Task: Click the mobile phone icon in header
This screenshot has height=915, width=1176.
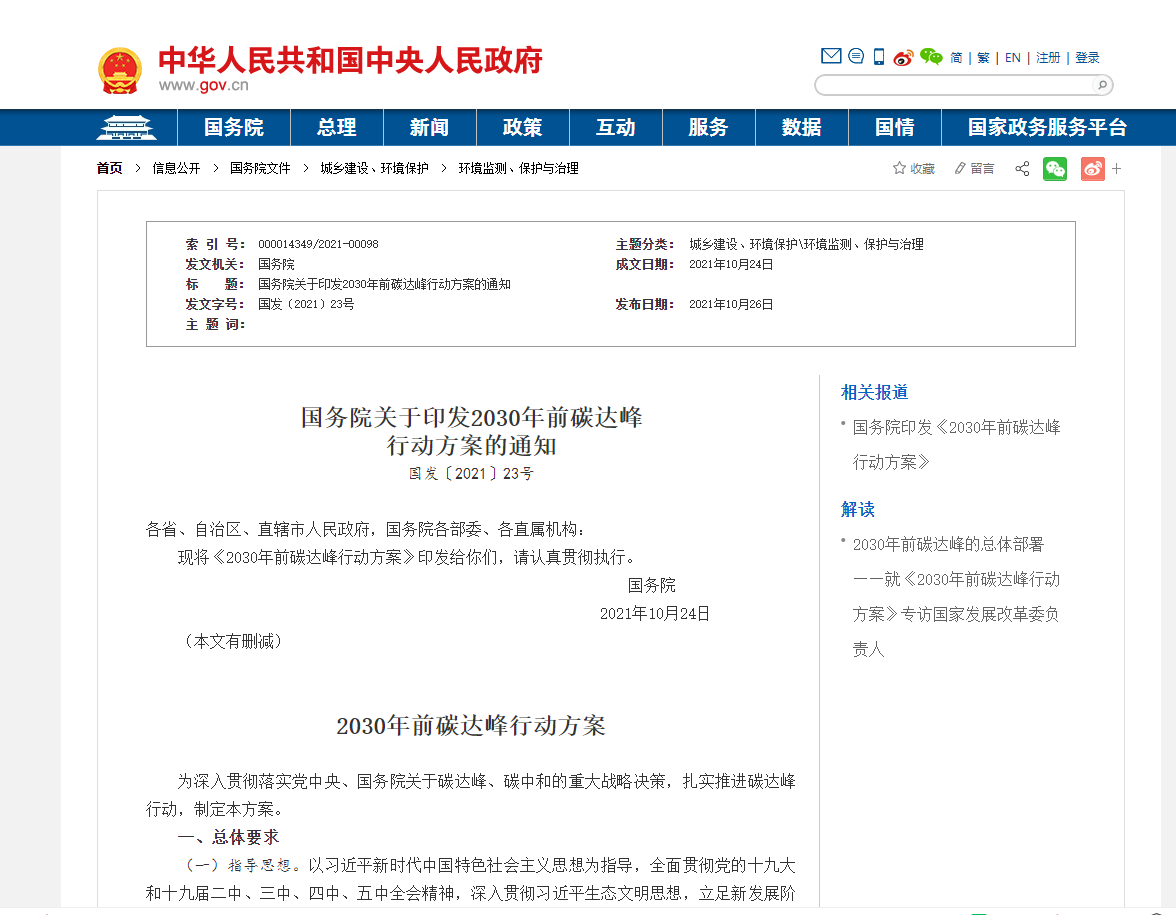Action: coord(879,57)
